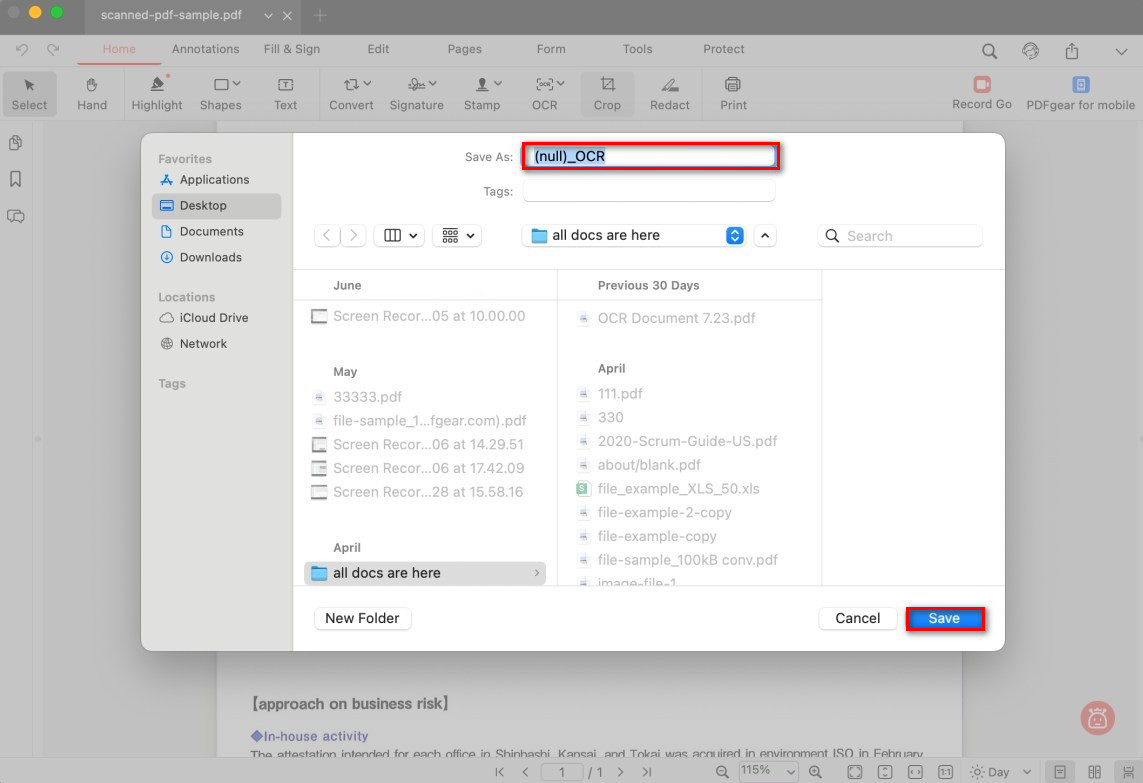Image resolution: width=1143 pixels, height=783 pixels.
Task: Open the left sidebar bookmarks panel
Action: [x=16, y=179]
